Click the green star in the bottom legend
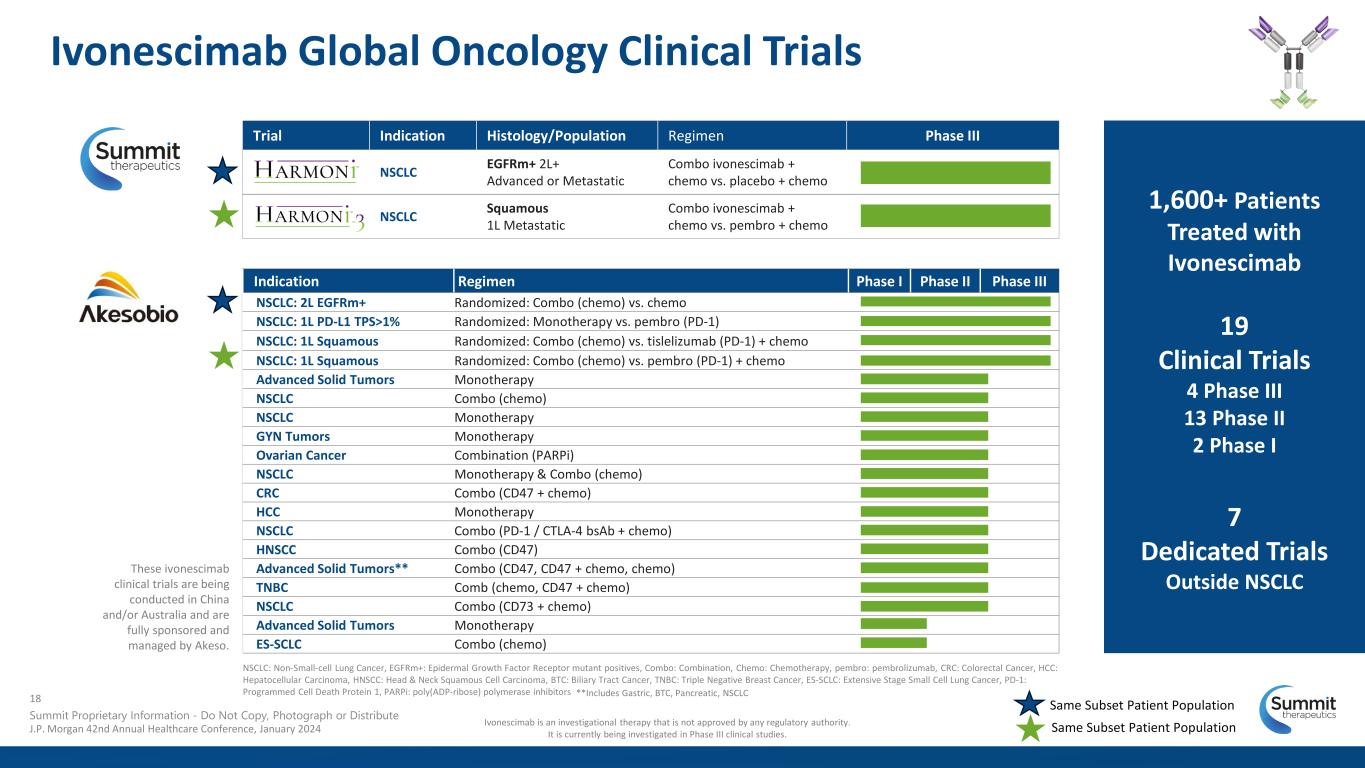 (1029, 728)
